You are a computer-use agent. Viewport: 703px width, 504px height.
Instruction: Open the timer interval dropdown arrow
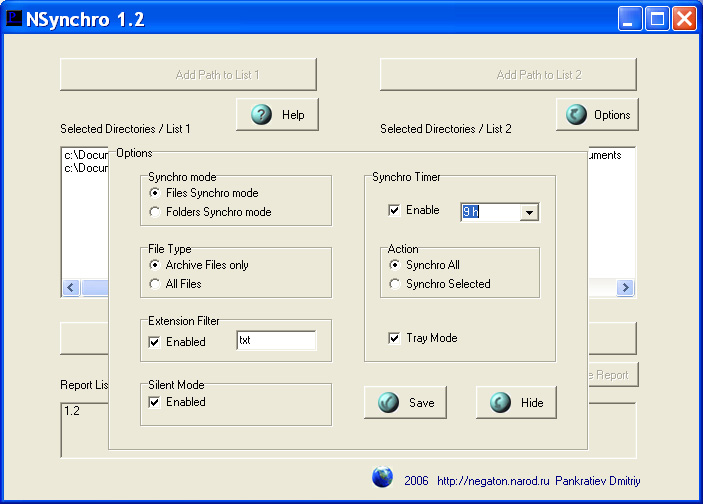point(529,212)
